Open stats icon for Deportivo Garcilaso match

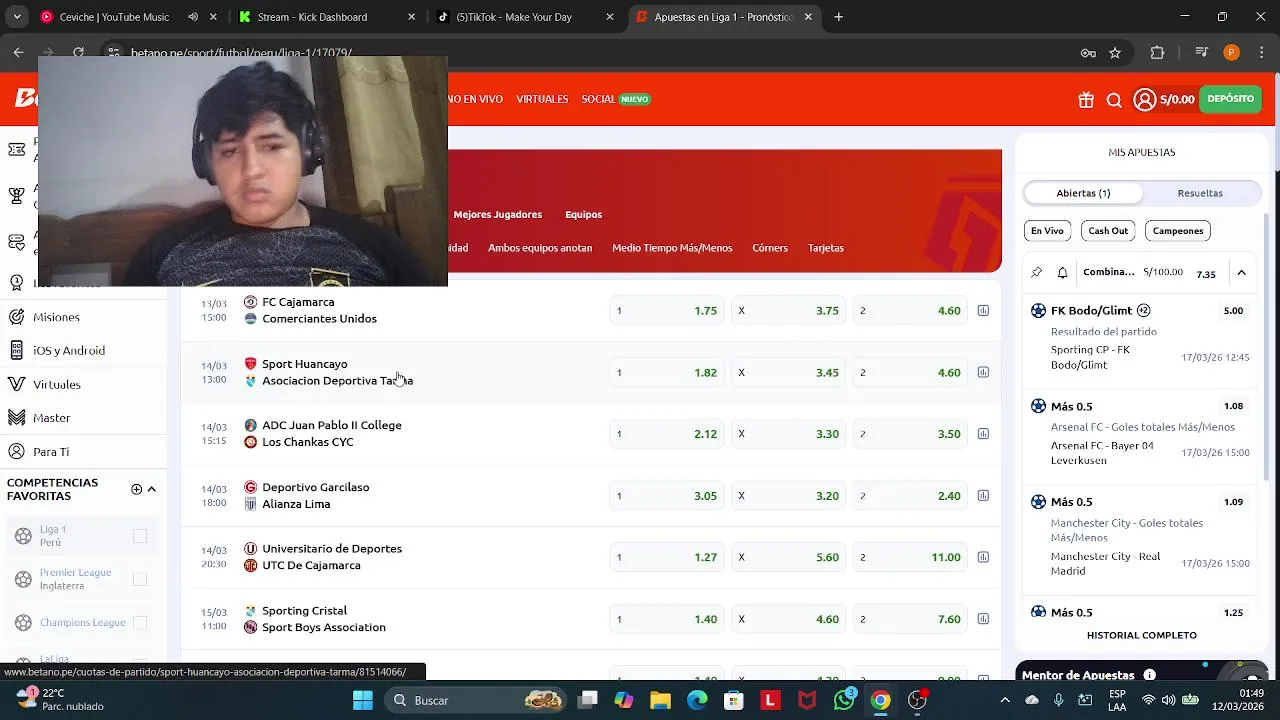[x=983, y=496]
